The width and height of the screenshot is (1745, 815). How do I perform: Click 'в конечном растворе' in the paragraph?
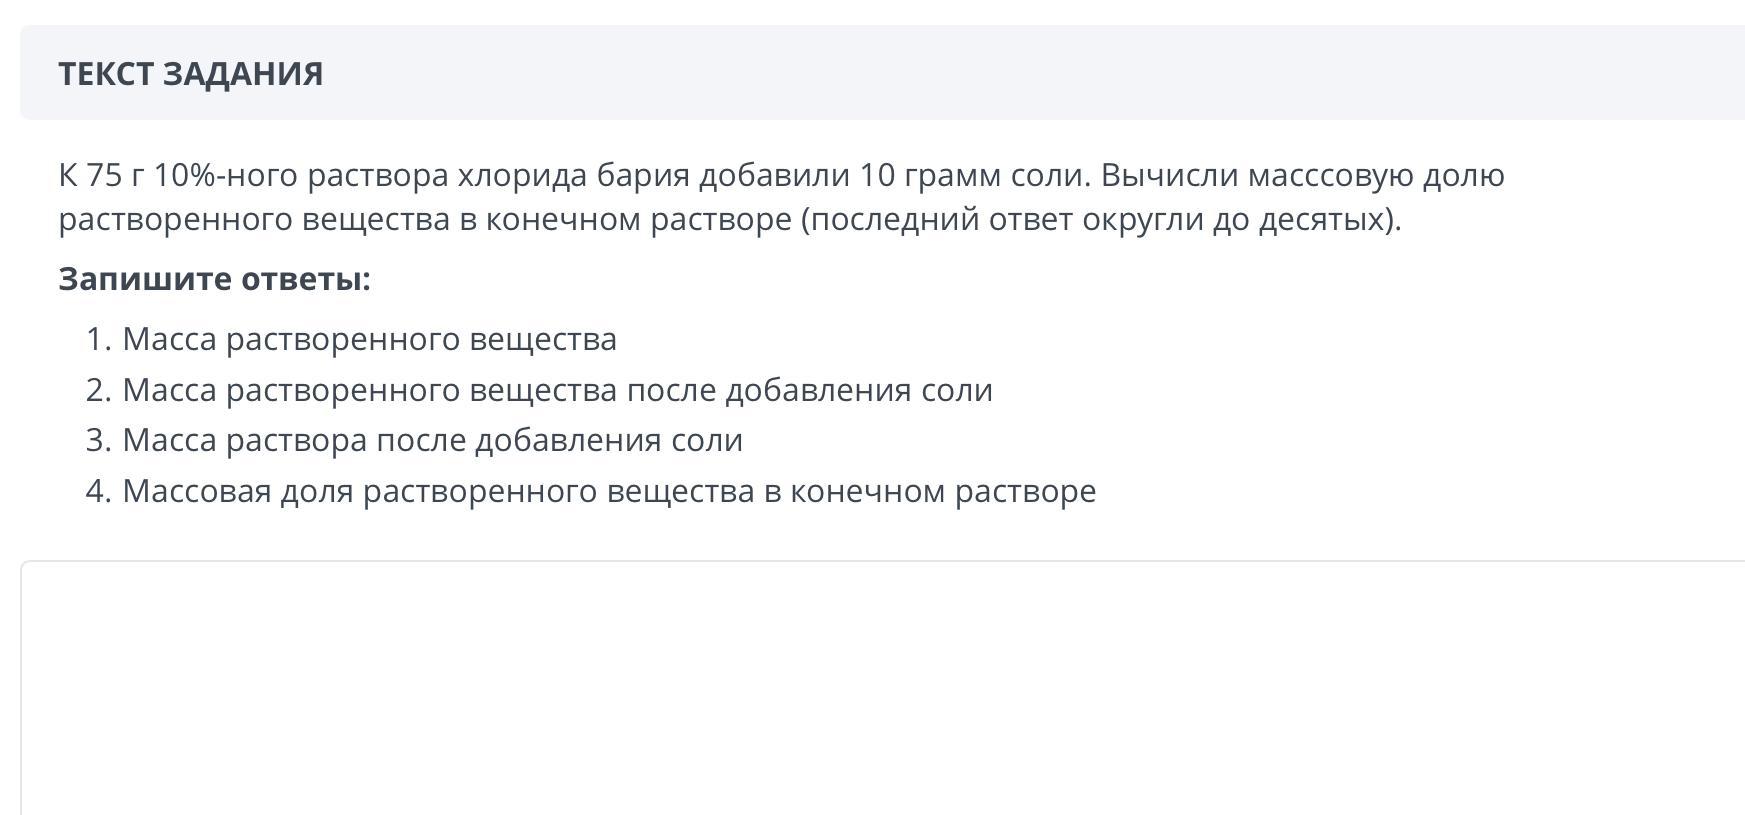625,219
